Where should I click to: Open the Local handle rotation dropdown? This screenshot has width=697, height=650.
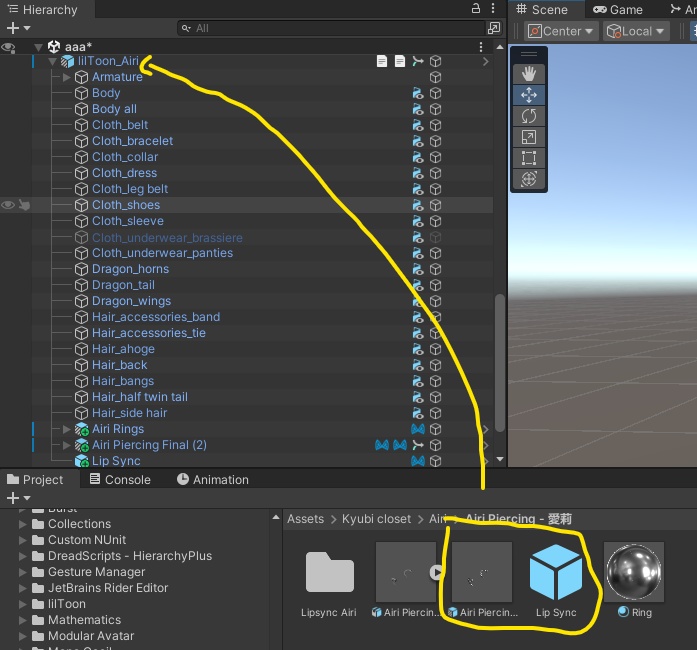636,31
